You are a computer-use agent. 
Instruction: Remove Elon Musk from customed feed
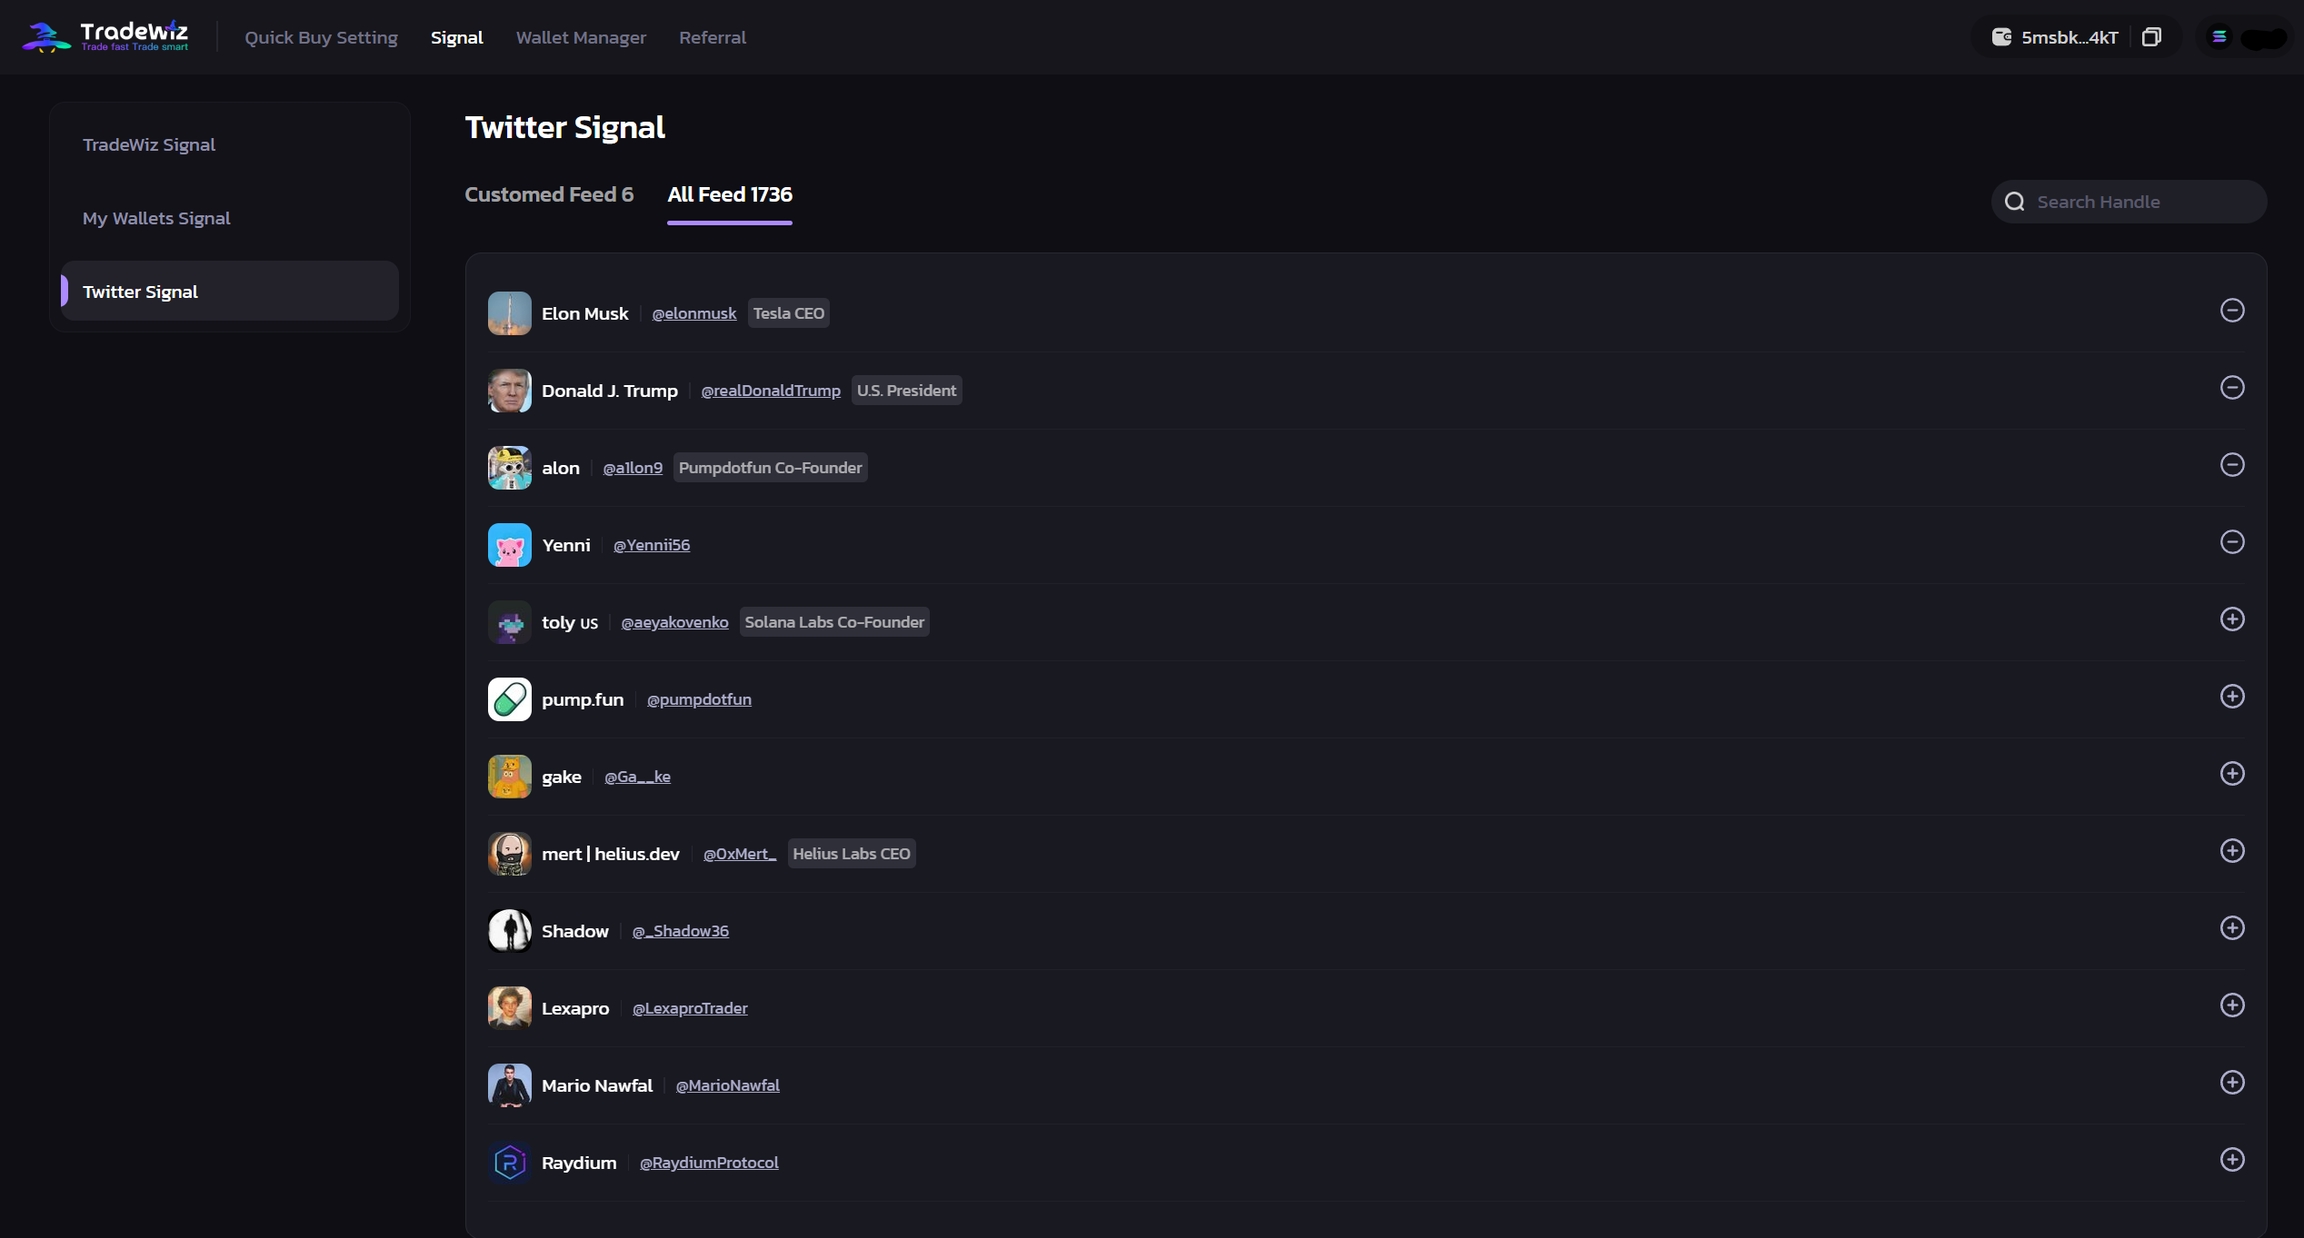tap(2232, 310)
